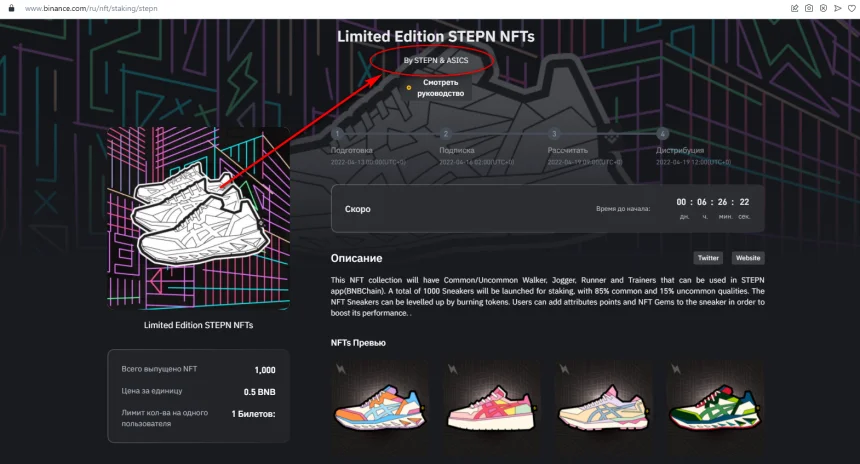
Task: Select step 2 Подписка in timeline
Action: [x=446, y=133]
